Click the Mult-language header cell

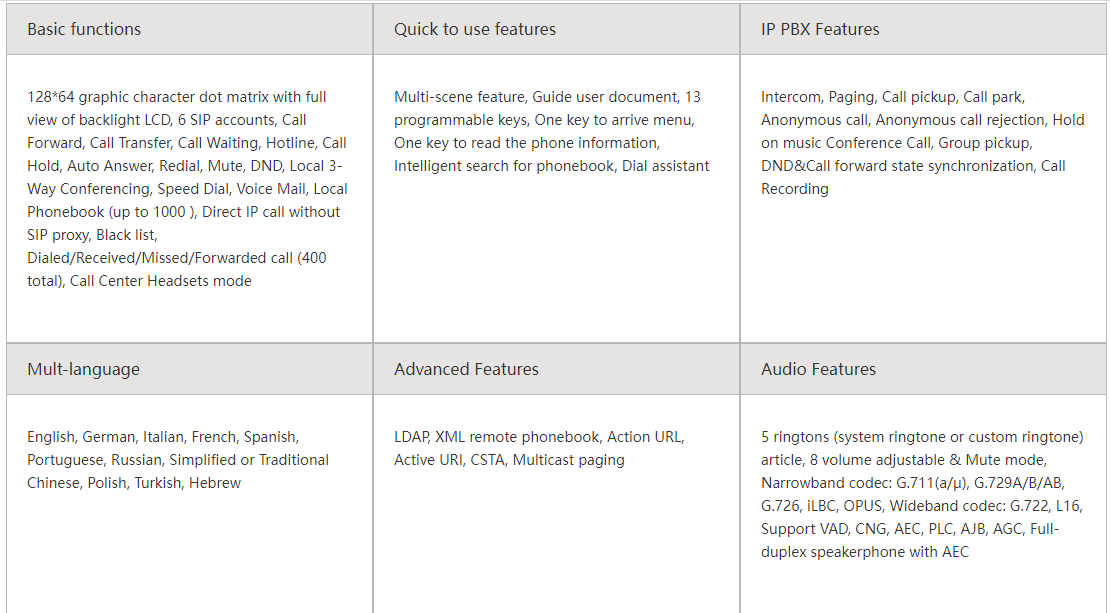coord(190,369)
